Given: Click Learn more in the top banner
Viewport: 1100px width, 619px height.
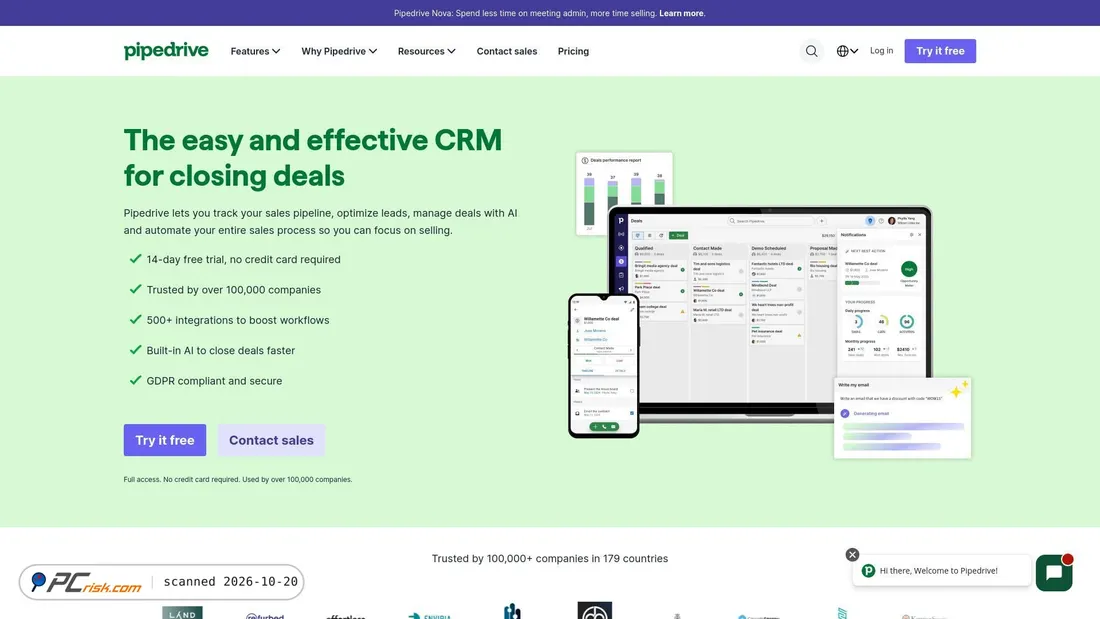Looking at the screenshot, I should (682, 13).
